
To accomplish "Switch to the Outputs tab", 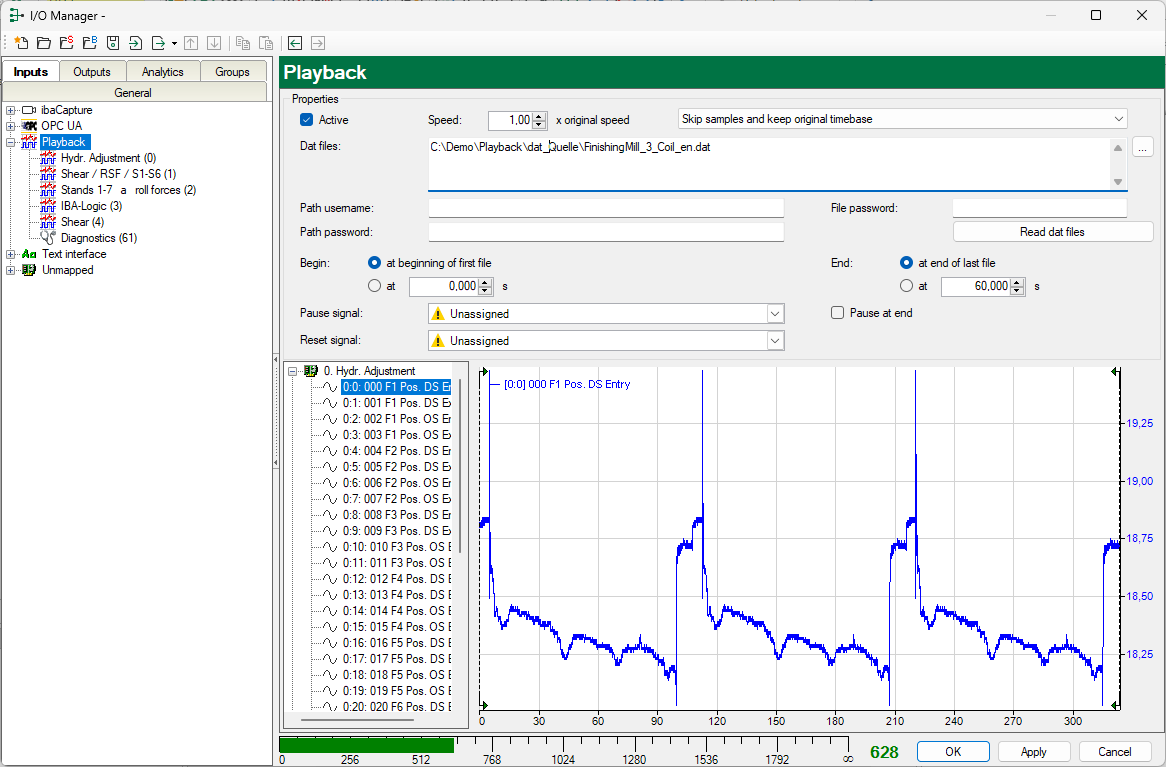I will coord(91,71).
